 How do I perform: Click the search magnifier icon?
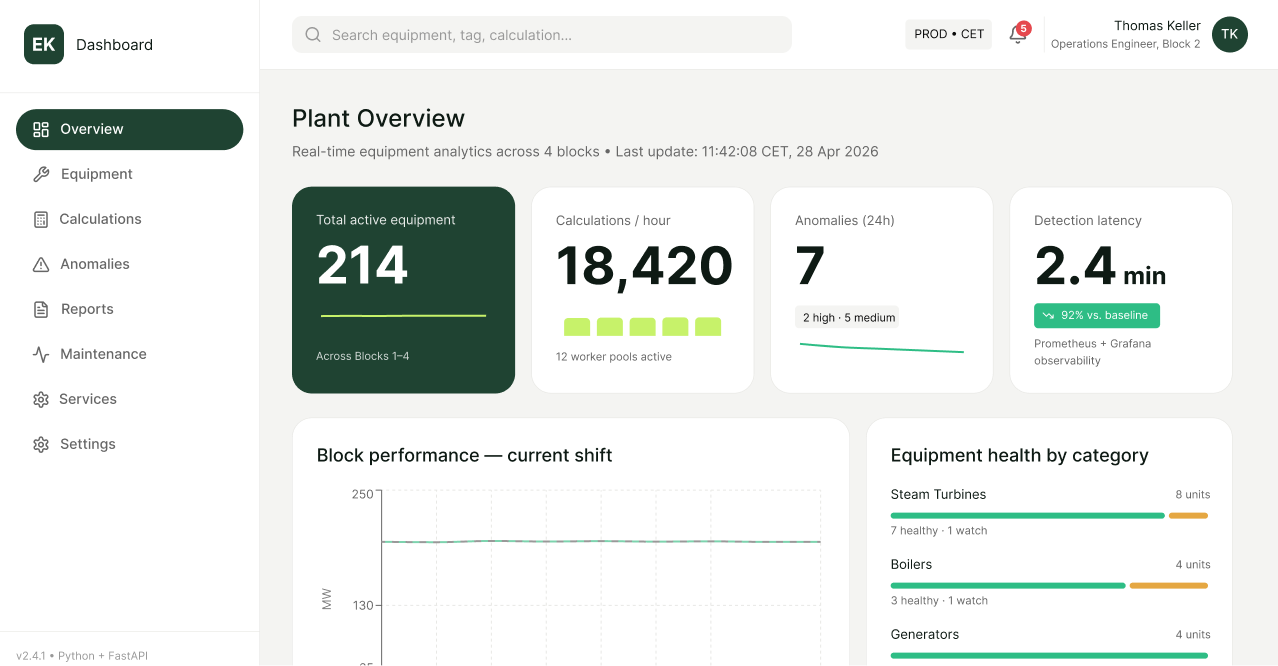coord(313,35)
